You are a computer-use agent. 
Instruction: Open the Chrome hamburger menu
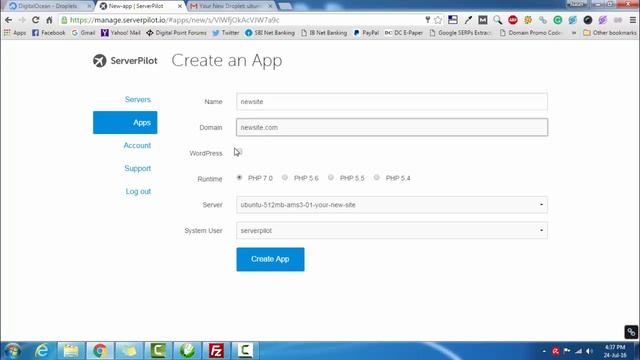[633, 20]
